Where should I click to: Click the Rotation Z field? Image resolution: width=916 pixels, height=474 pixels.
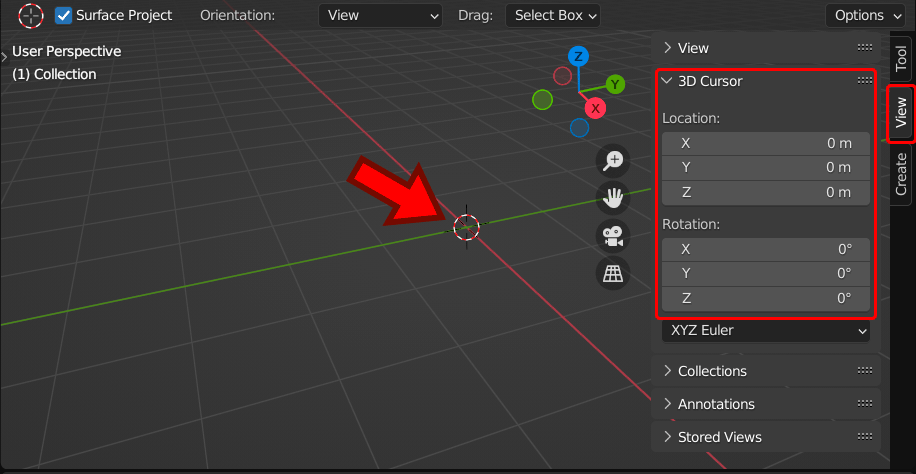pyautogui.click(x=765, y=298)
